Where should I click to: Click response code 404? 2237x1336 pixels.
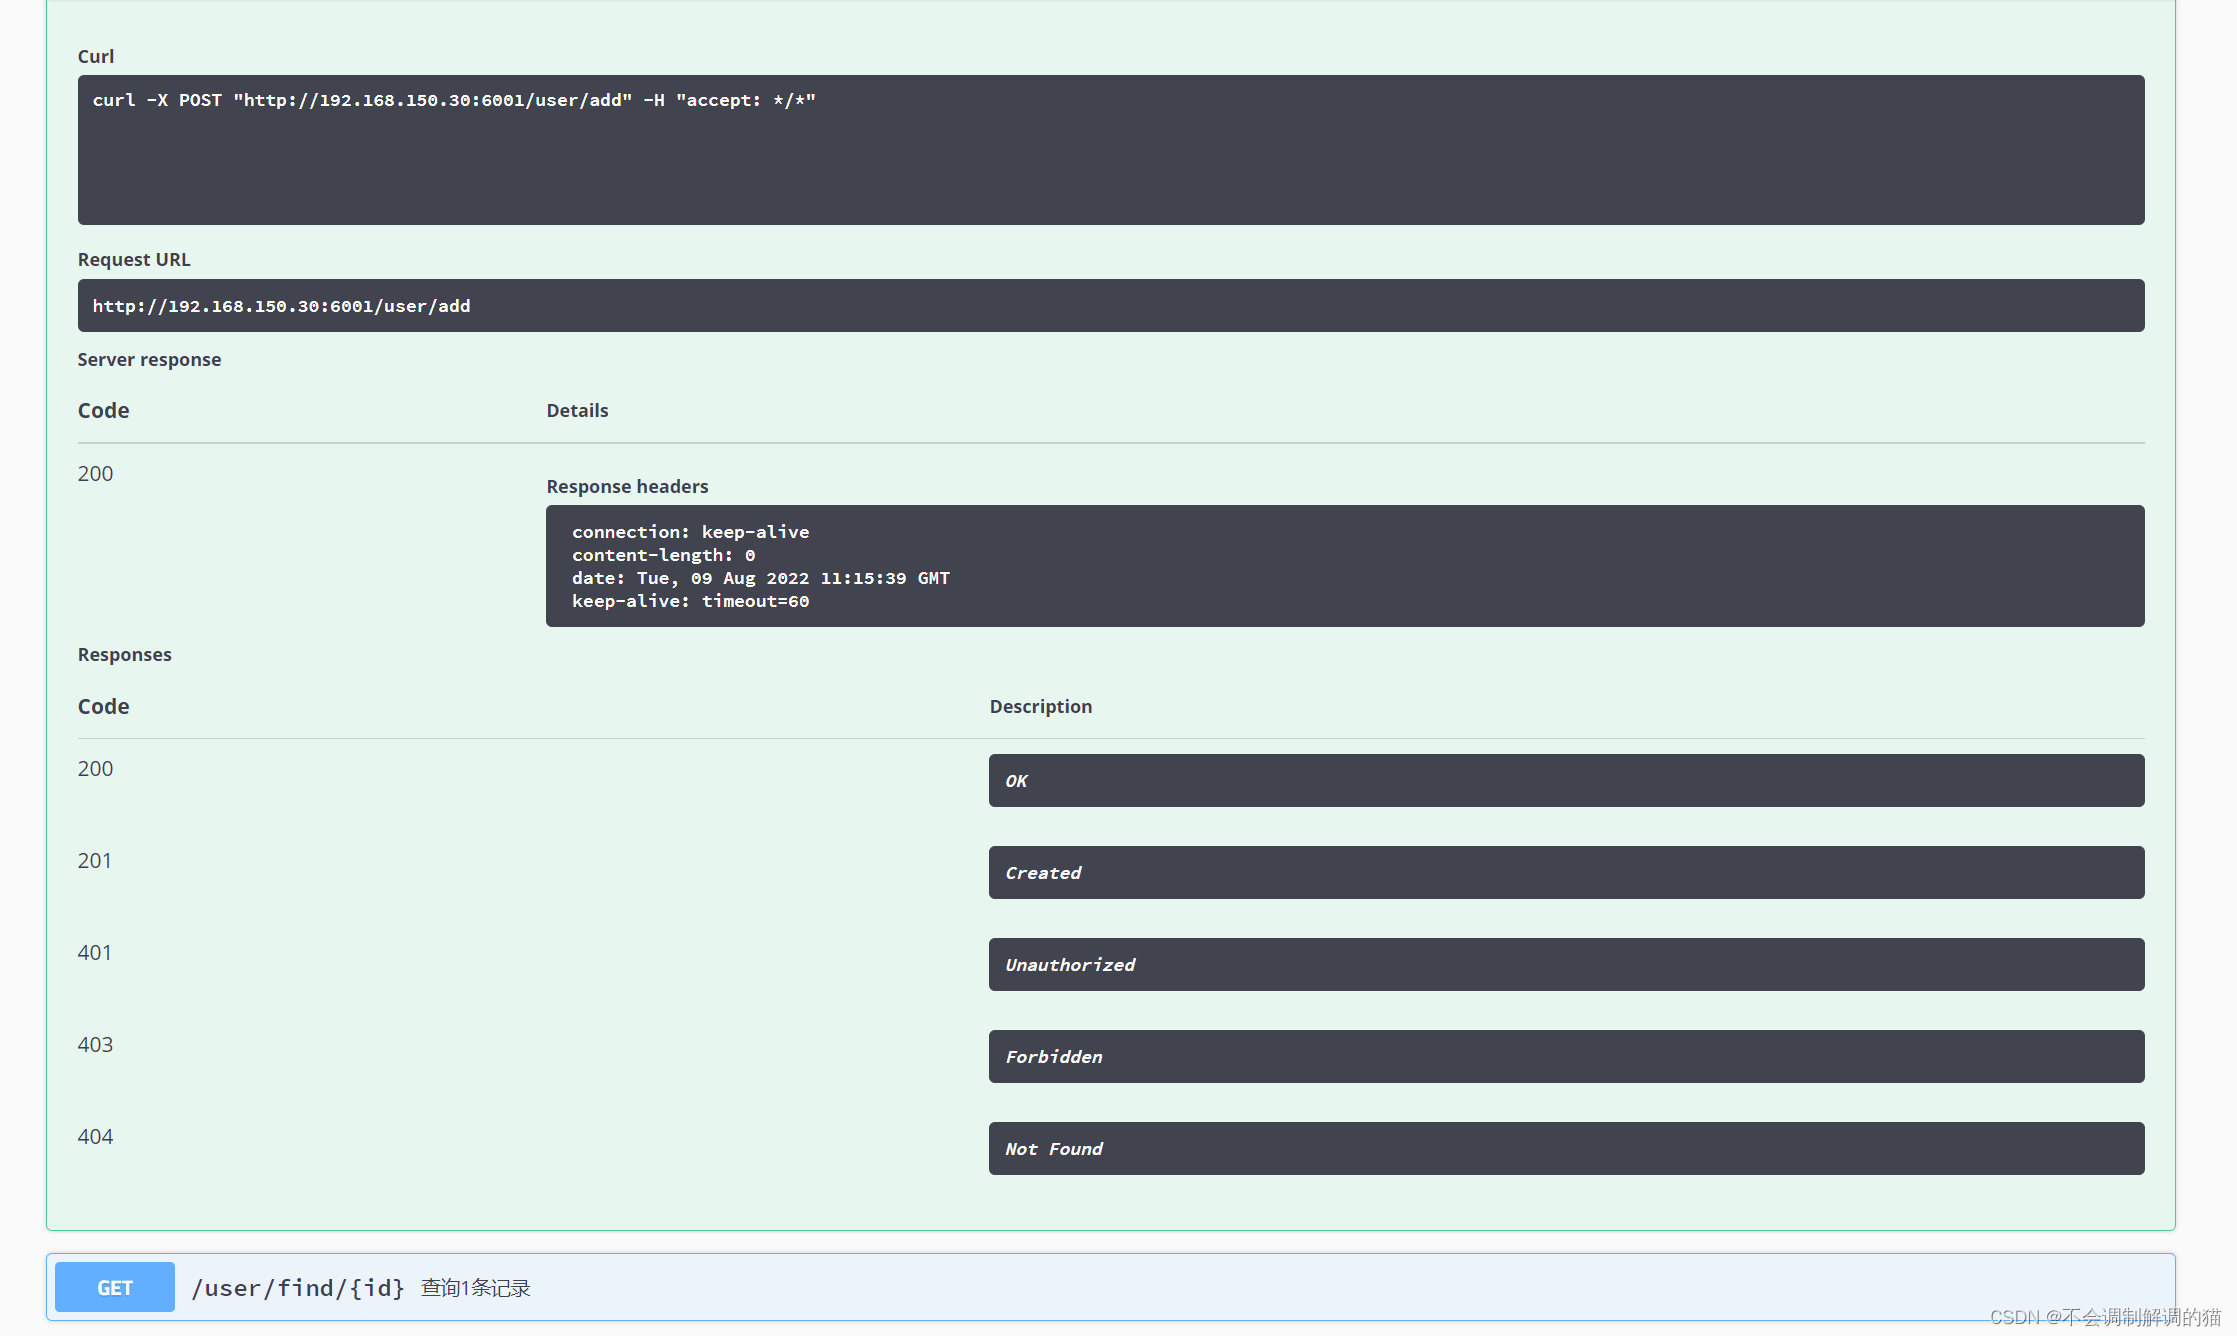click(x=95, y=1136)
